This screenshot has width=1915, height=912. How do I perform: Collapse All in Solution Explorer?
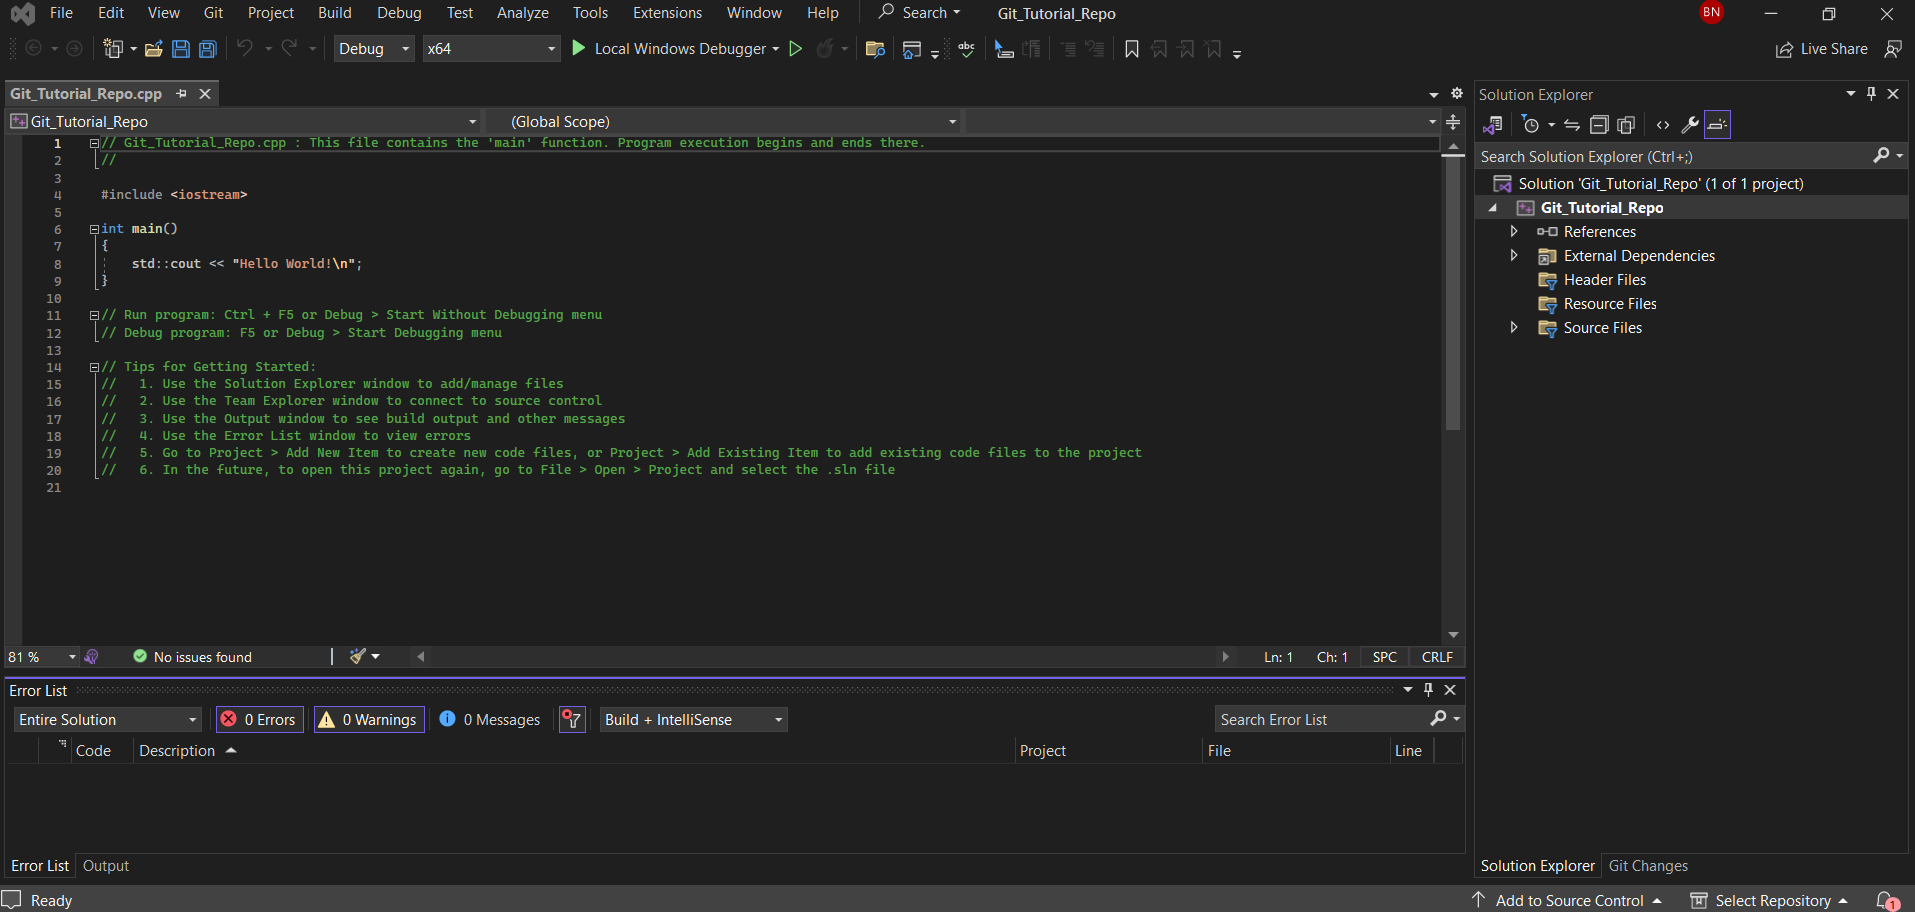pos(1599,125)
